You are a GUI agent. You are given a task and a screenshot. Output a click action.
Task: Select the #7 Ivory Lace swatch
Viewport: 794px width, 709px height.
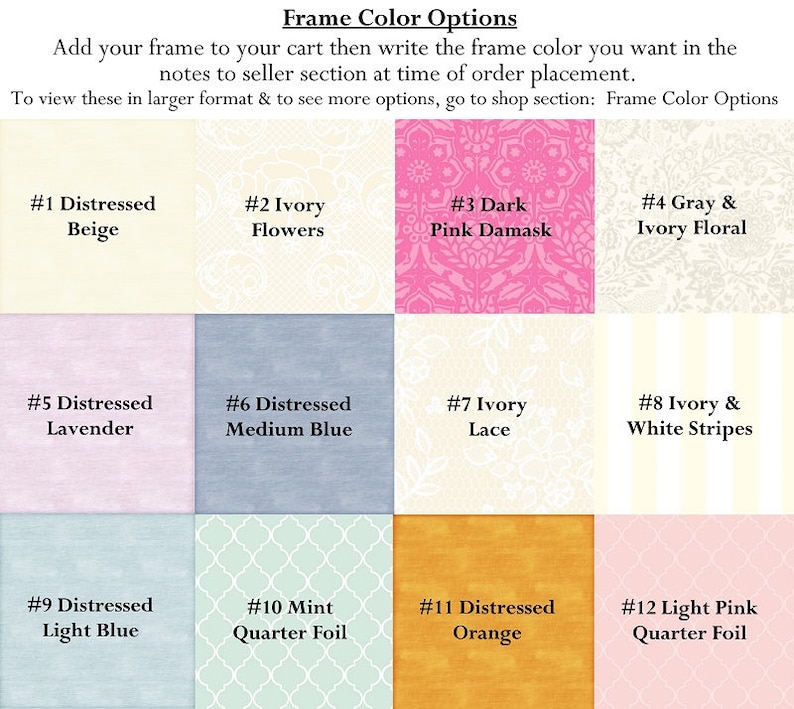click(x=495, y=414)
